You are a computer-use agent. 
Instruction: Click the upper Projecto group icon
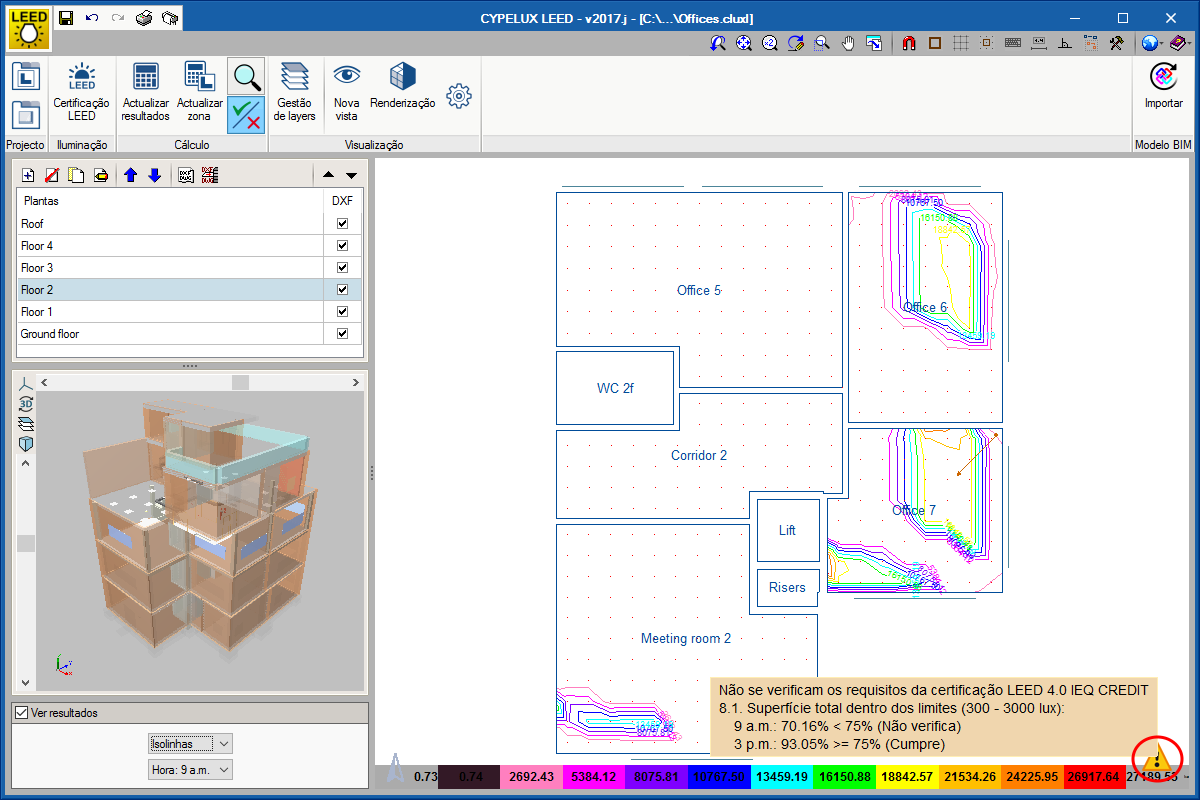[x=25, y=76]
